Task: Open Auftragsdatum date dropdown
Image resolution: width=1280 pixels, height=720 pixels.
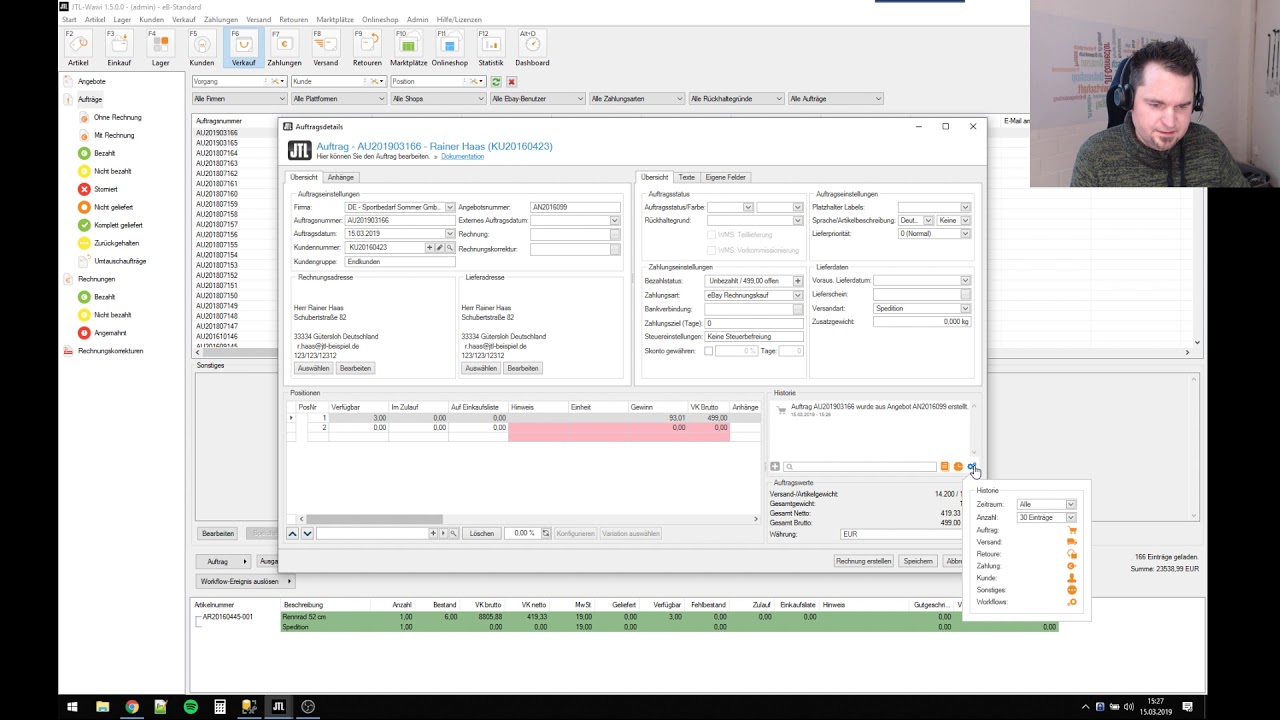Action: [450, 234]
